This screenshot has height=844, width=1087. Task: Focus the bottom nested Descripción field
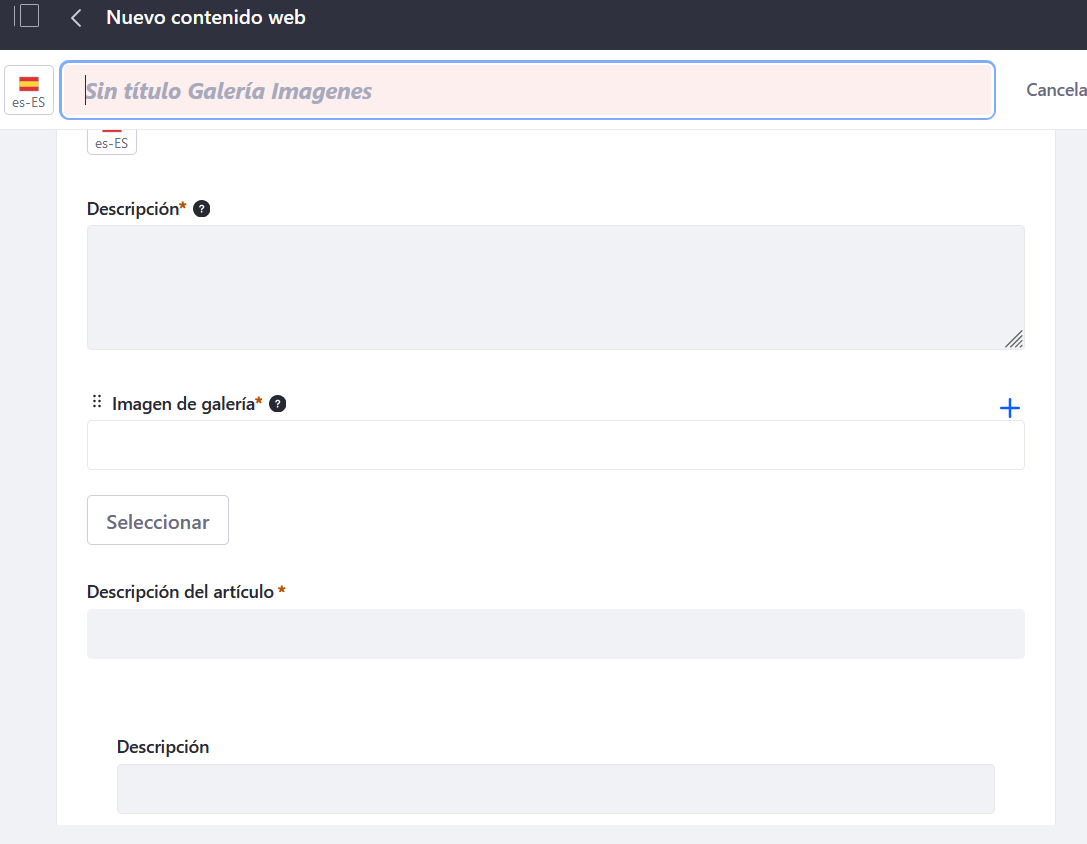pos(555,789)
